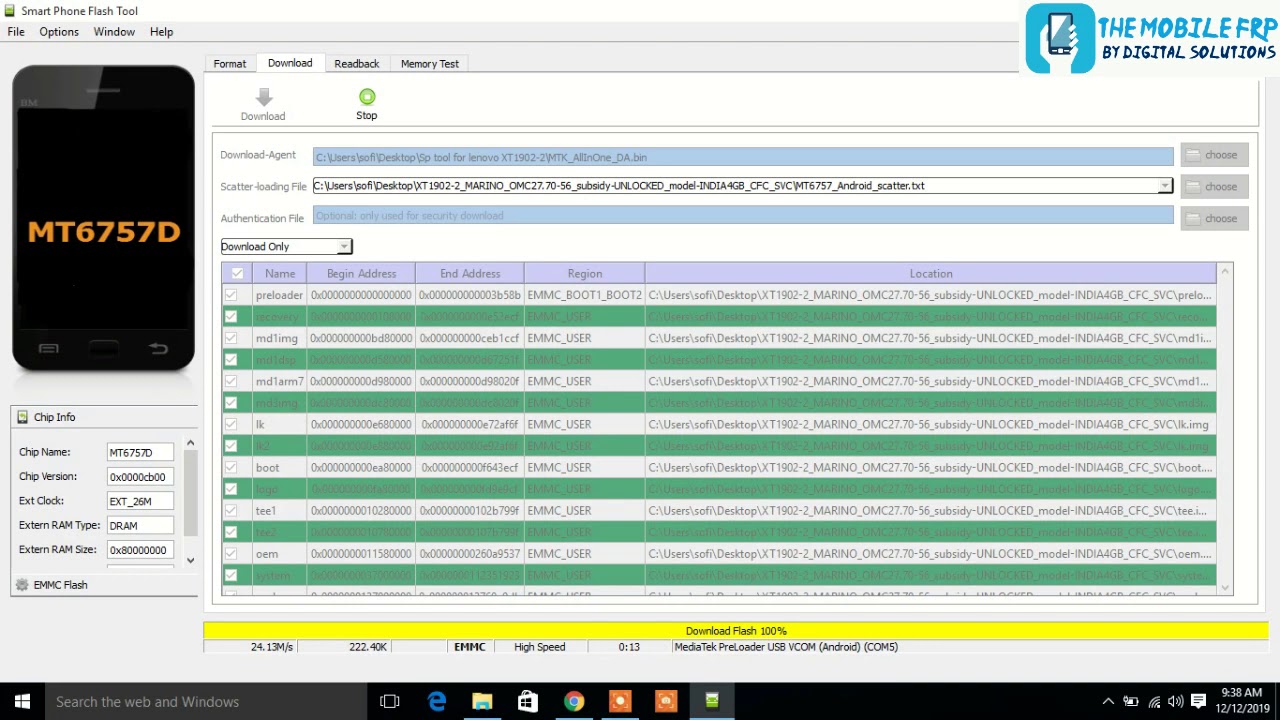Open Windows Start menu
1280x720 pixels.
tap(22, 701)
